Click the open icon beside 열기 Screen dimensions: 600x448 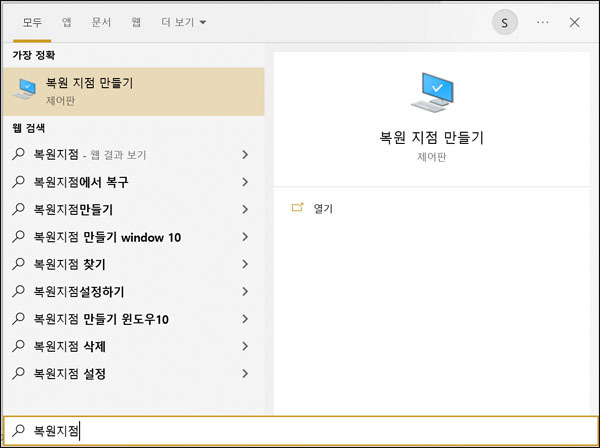click(x=297, y=207)
